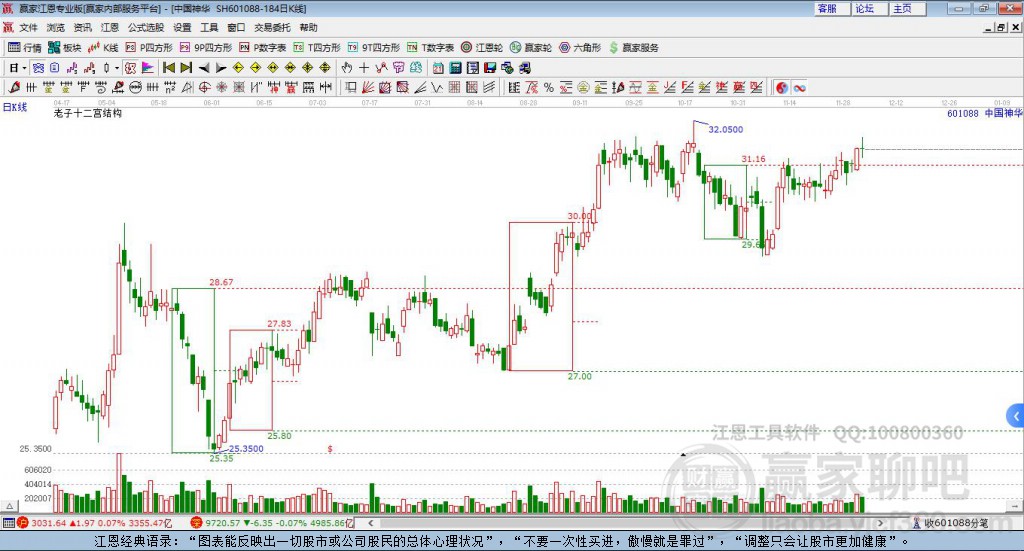Screen dimensions: 1024x551
Task: Select the blue infinity loop icon
Action: click(799, 87)
